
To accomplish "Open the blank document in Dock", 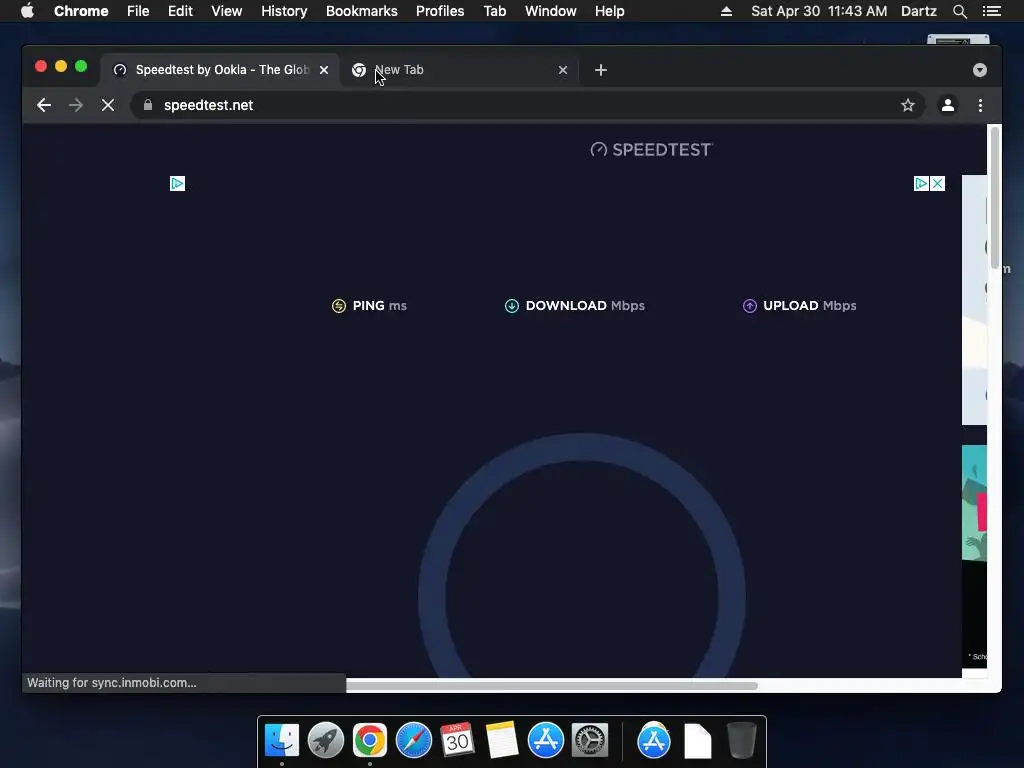I will click(697, 741).
